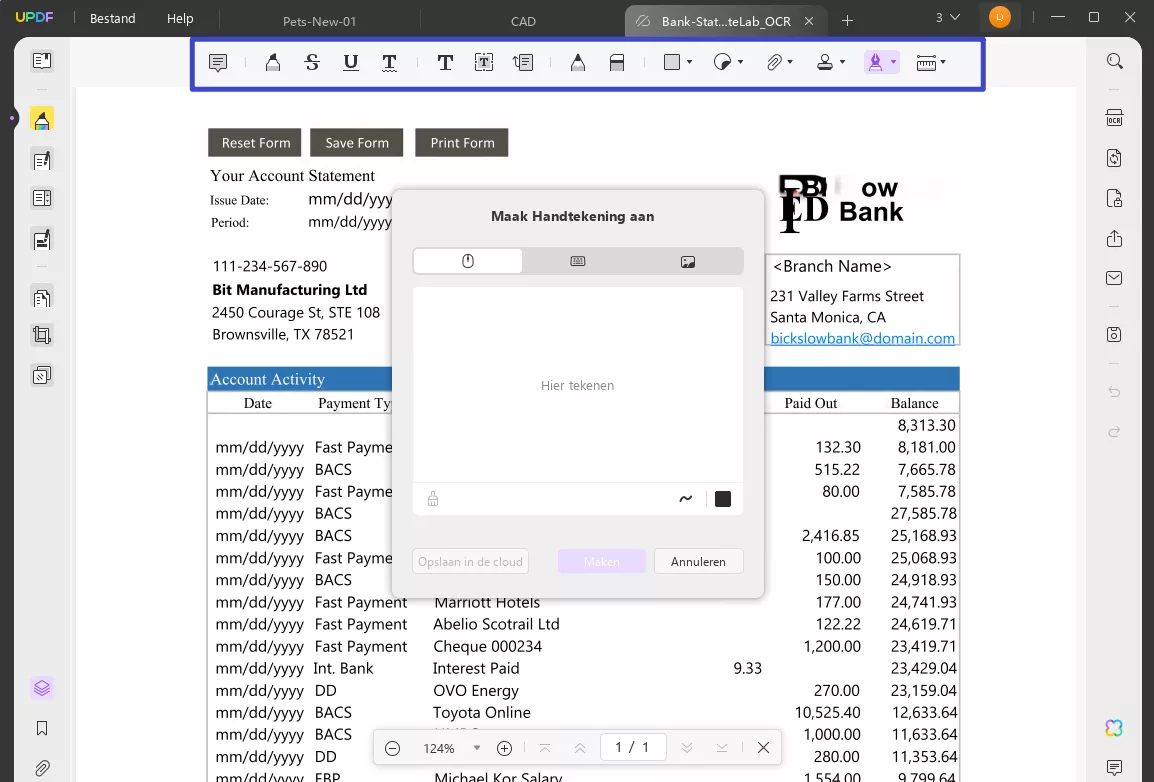Switch to image signature tab
The width and height of the screenshot is (1154, 782).
687,261
